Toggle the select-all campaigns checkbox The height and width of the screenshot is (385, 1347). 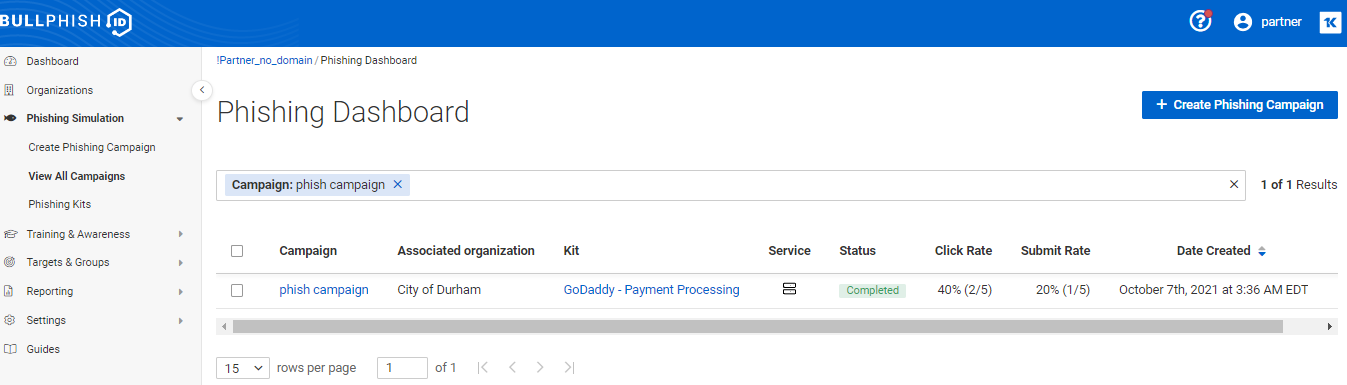click(x=237, y=251)
